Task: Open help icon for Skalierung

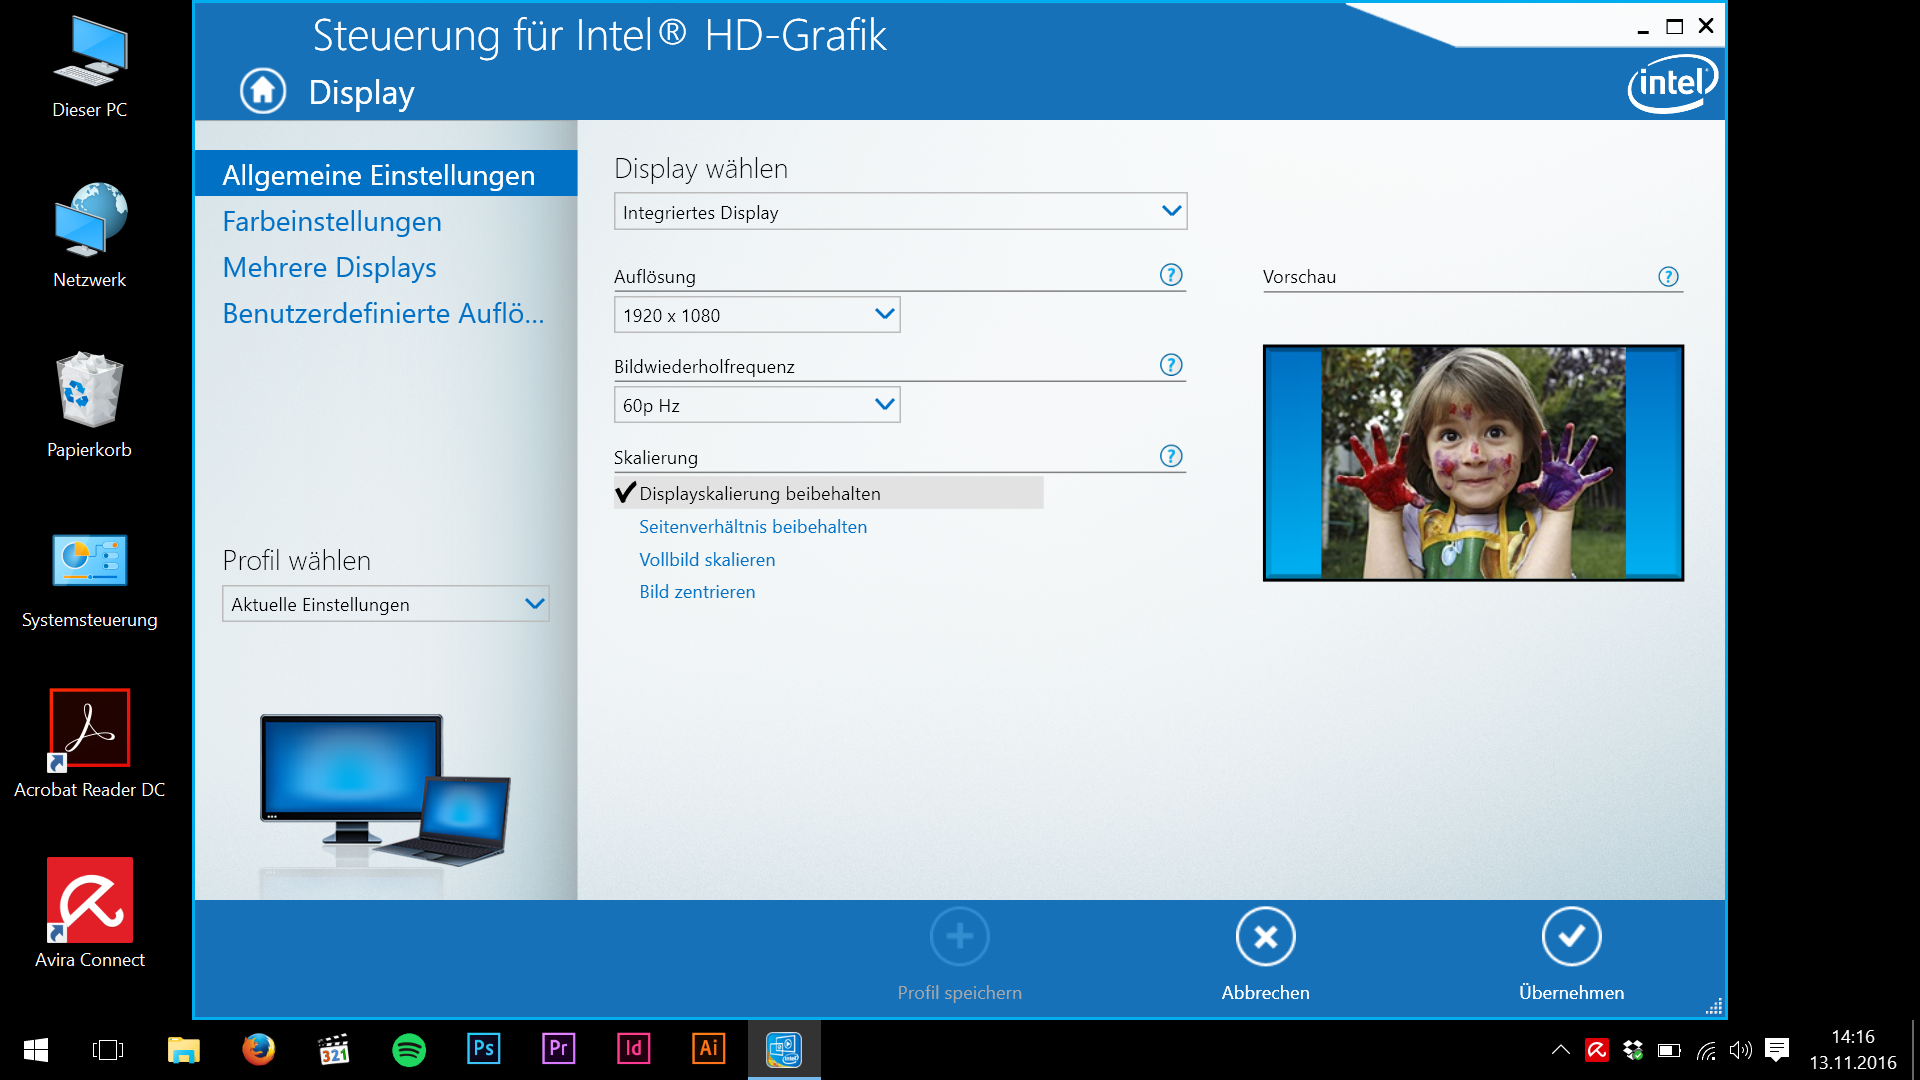Action: [x=1171, y=456]
